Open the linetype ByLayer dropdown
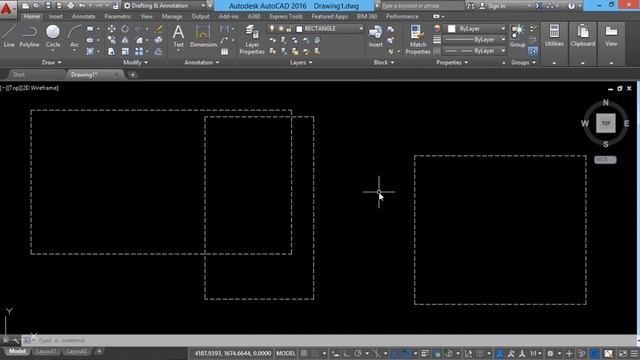640x360 pixels. point(475,51)
